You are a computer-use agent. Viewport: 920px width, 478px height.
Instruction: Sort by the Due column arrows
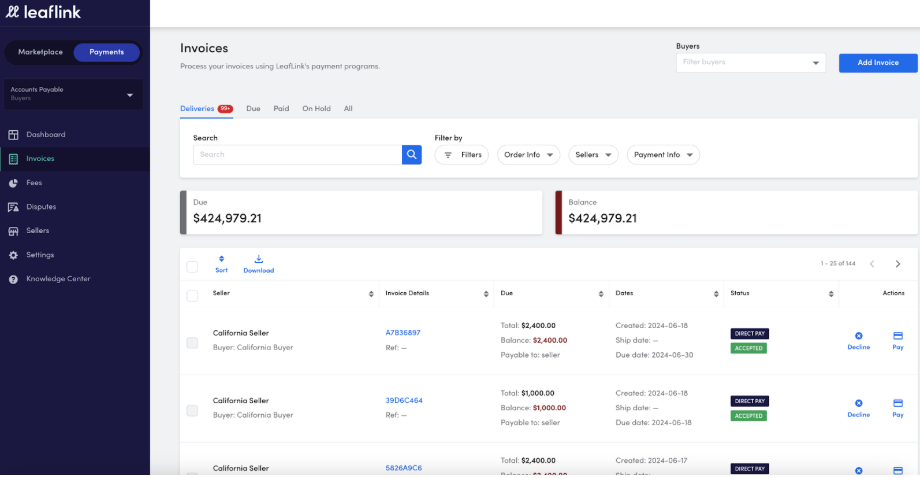[x=601, y=294]
